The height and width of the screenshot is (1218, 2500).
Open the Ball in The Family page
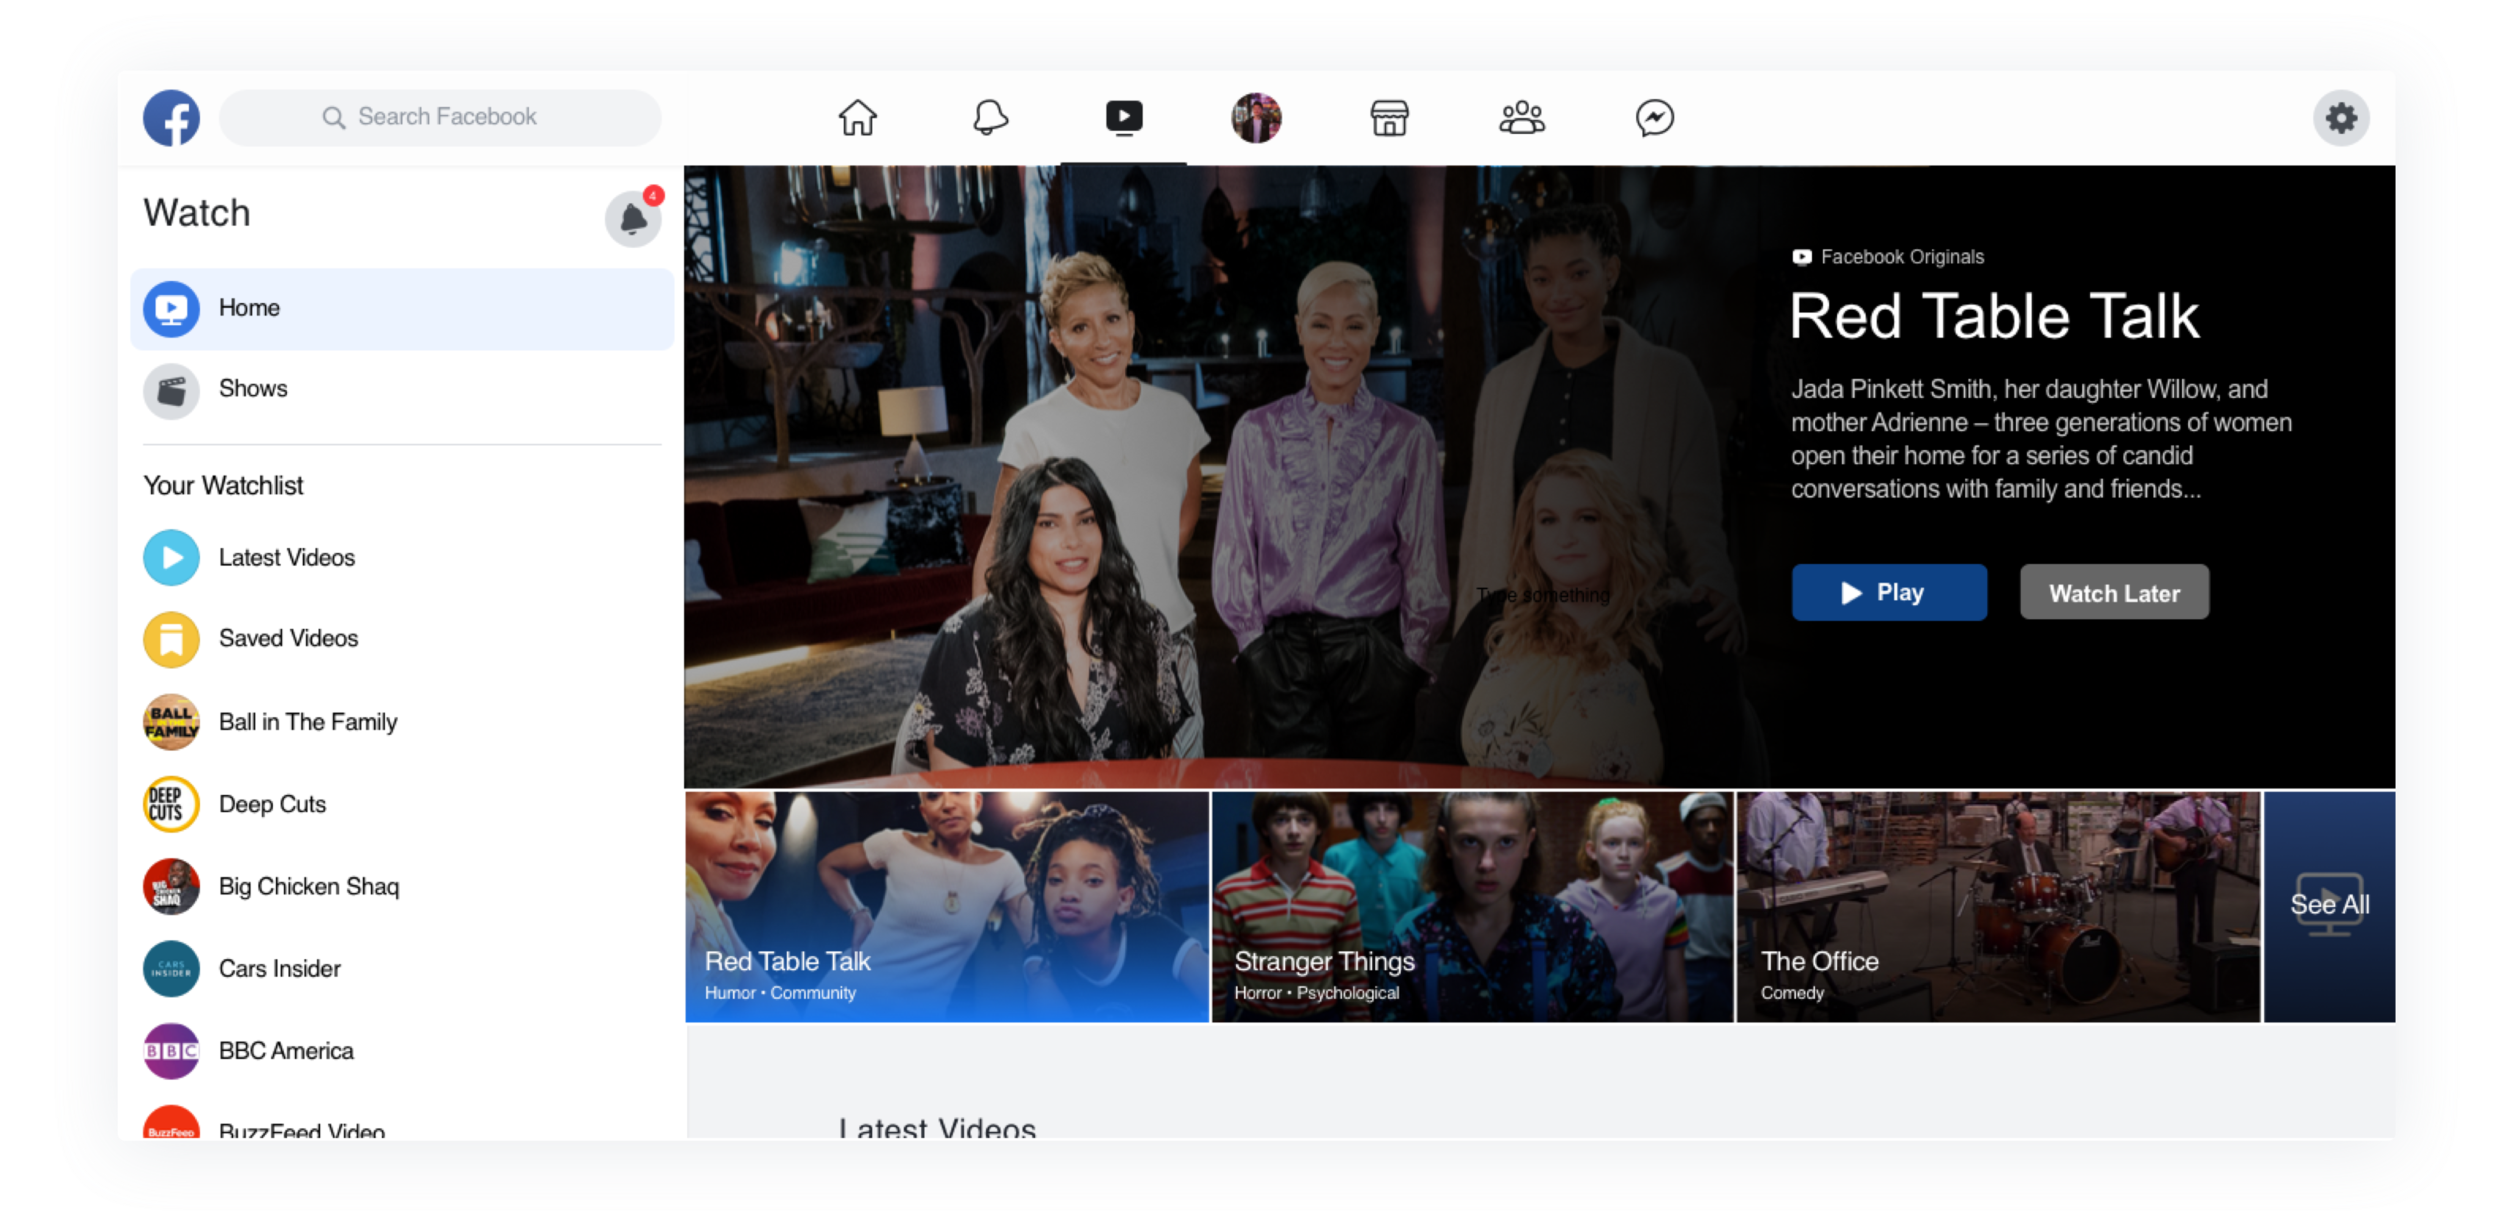point(402,721)
